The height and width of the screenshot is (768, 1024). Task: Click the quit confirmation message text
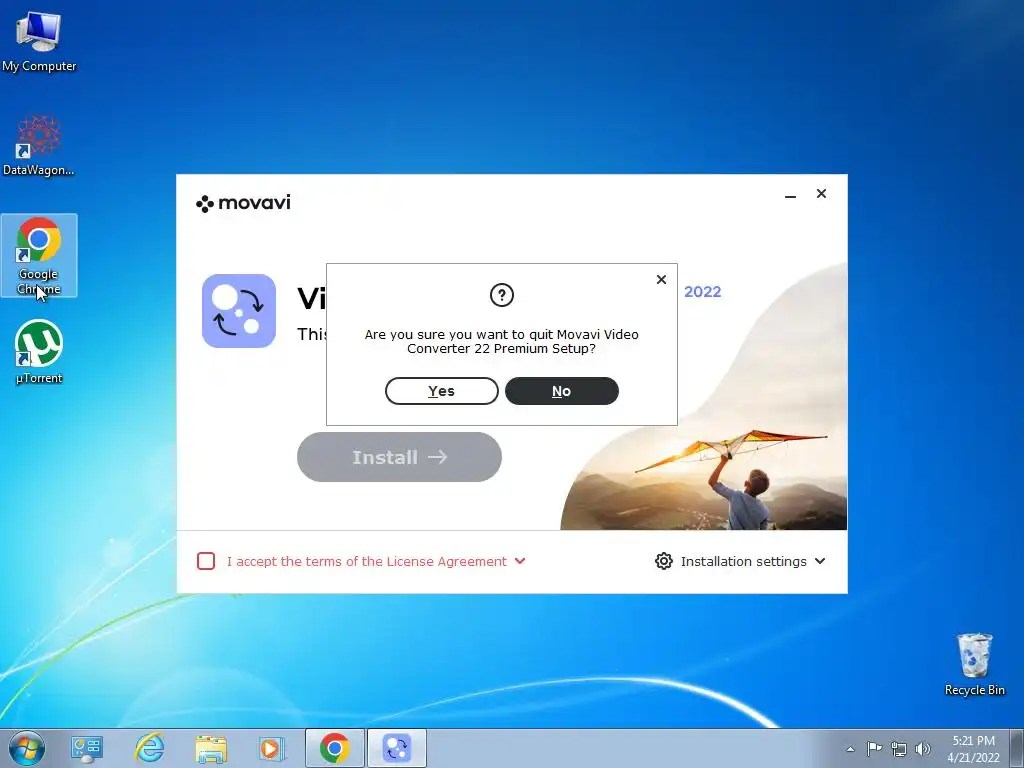pos(502,342)
